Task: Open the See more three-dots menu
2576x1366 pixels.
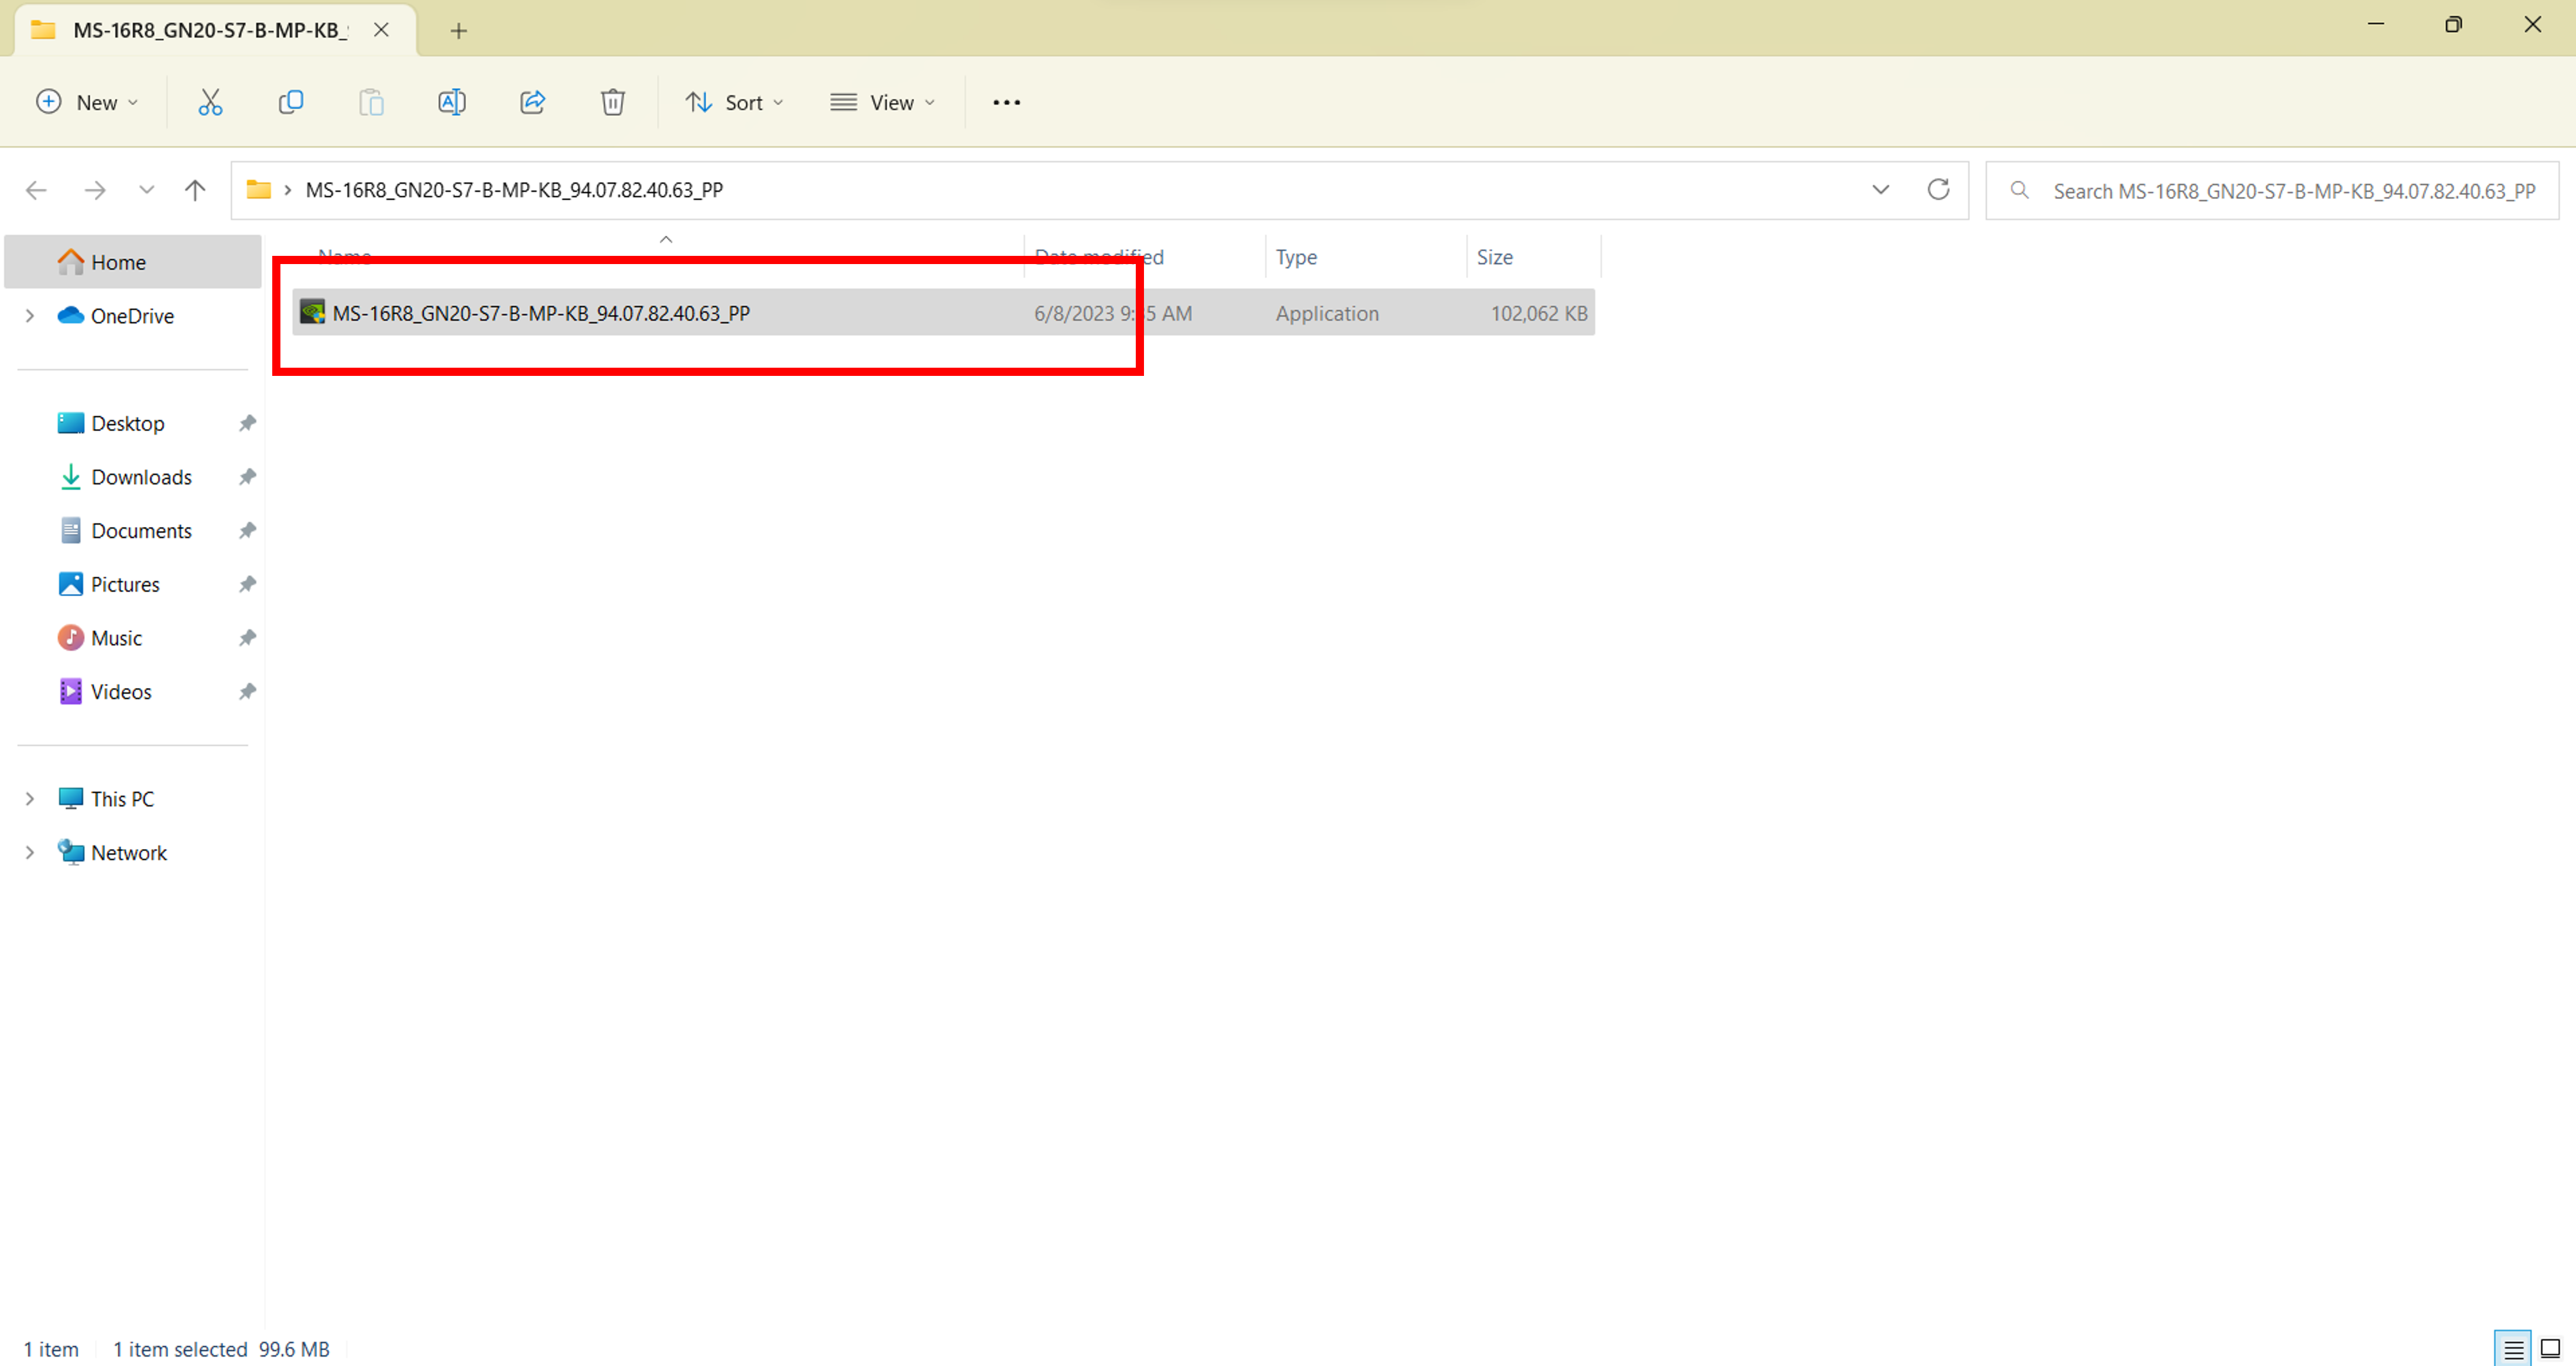Action: point(1006,102)
